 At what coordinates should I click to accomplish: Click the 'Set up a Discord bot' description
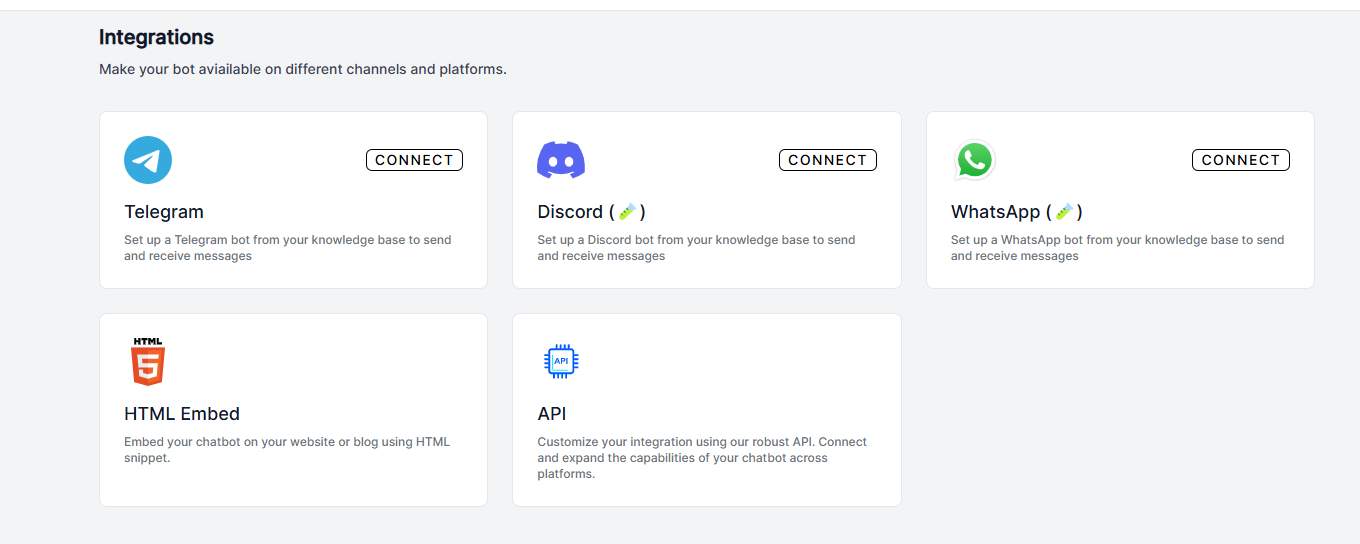pyautogui.click(x=696, y=248)
